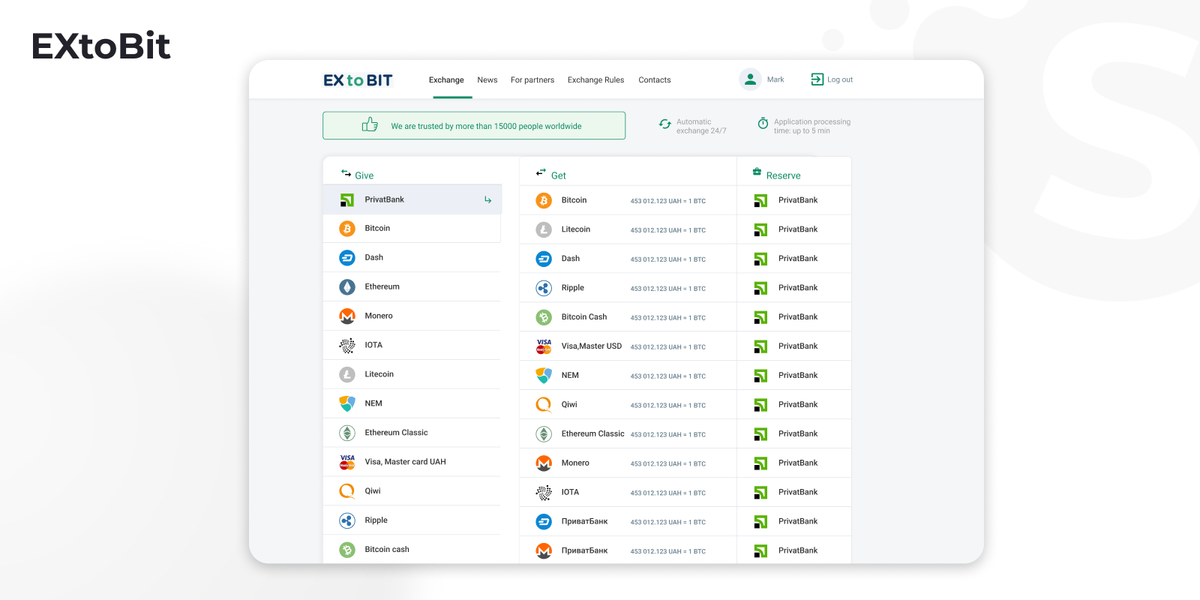1200x600 pixels.
Task: Click the user avatar icon for Mark
Action: [x=750, y=79]
